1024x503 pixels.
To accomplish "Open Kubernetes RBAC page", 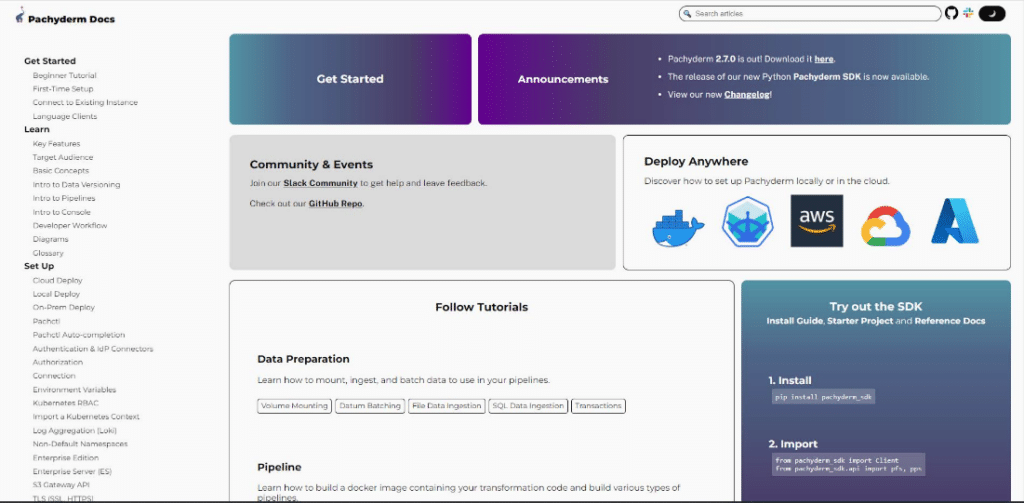I will pos(65,403).
